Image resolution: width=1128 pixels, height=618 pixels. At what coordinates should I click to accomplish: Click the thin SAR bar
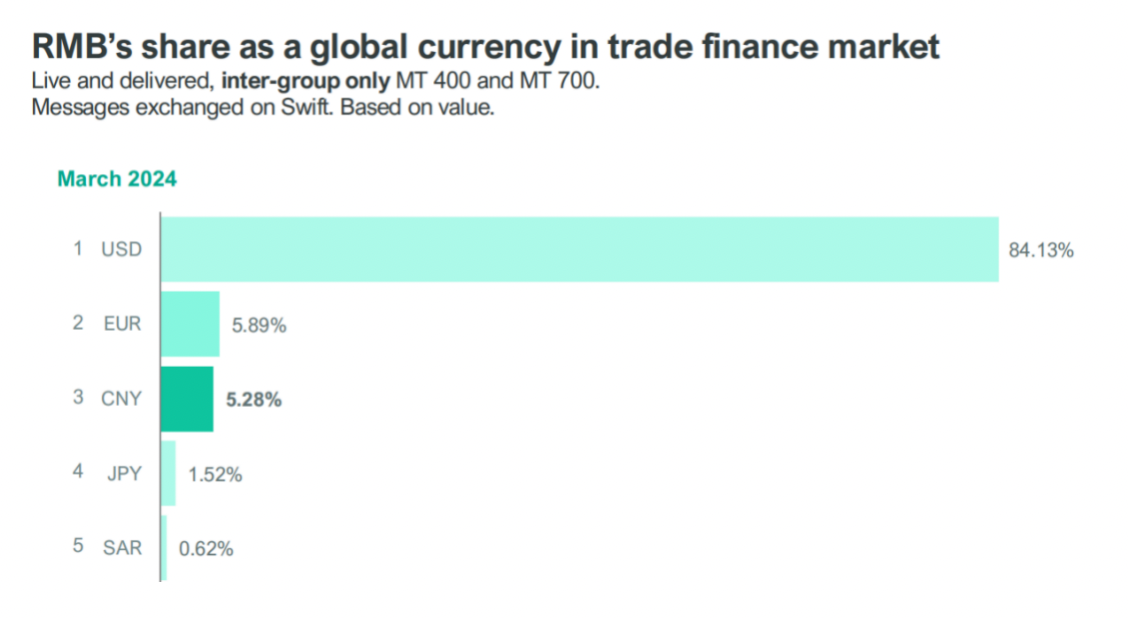(x=164, y=548)
